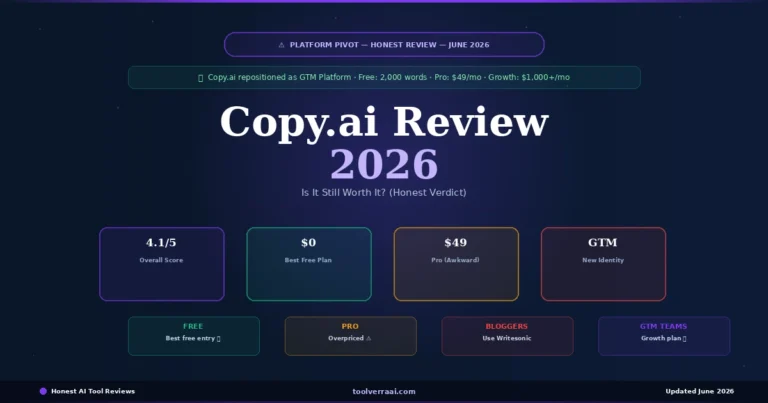Click 'Is It Still Worth It? (Honest Verdict)' subtitle

384,192
